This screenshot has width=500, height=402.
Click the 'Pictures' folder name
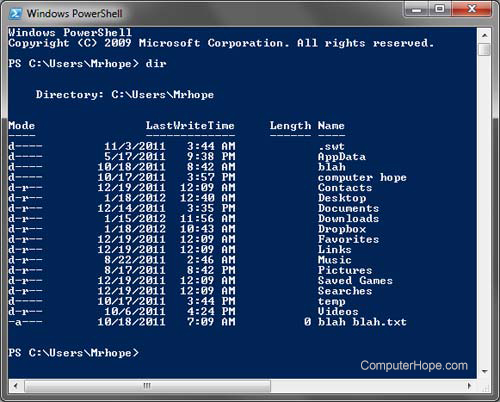[345, 270]
